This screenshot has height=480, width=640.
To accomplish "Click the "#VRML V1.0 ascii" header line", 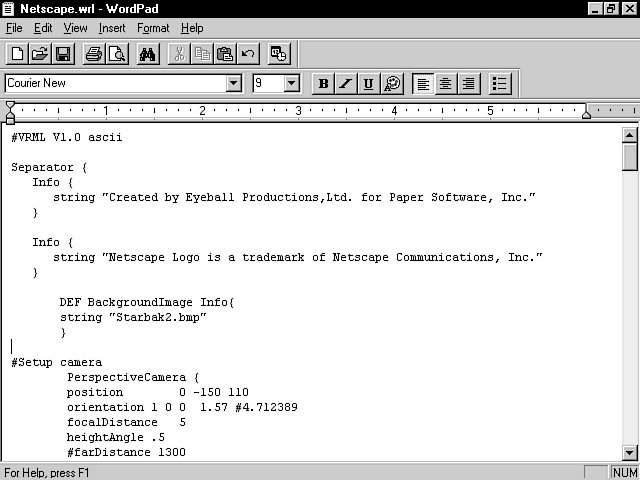I will 67,137.
